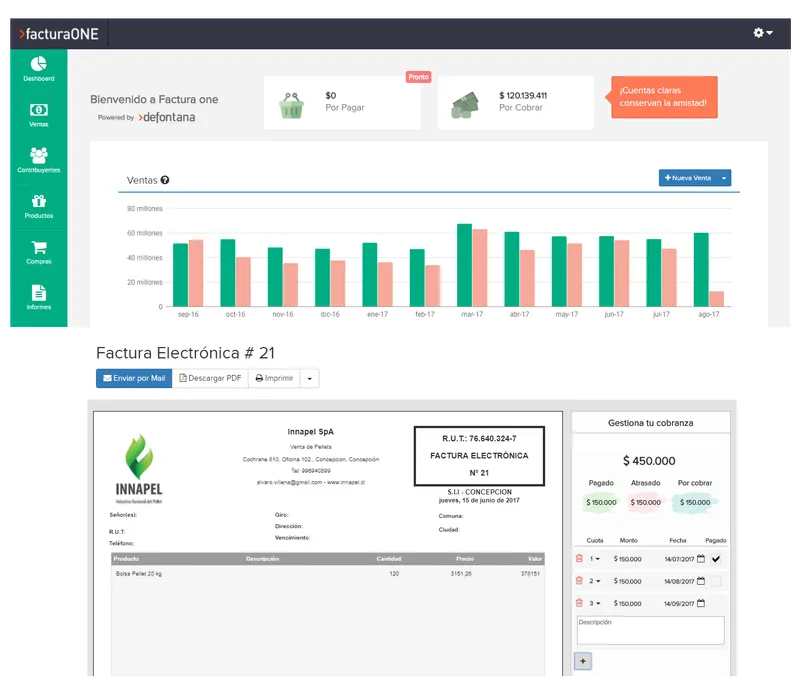Click the Pagado $150.000 green badge
The image size is (800, 686).
tap(601, 502)
